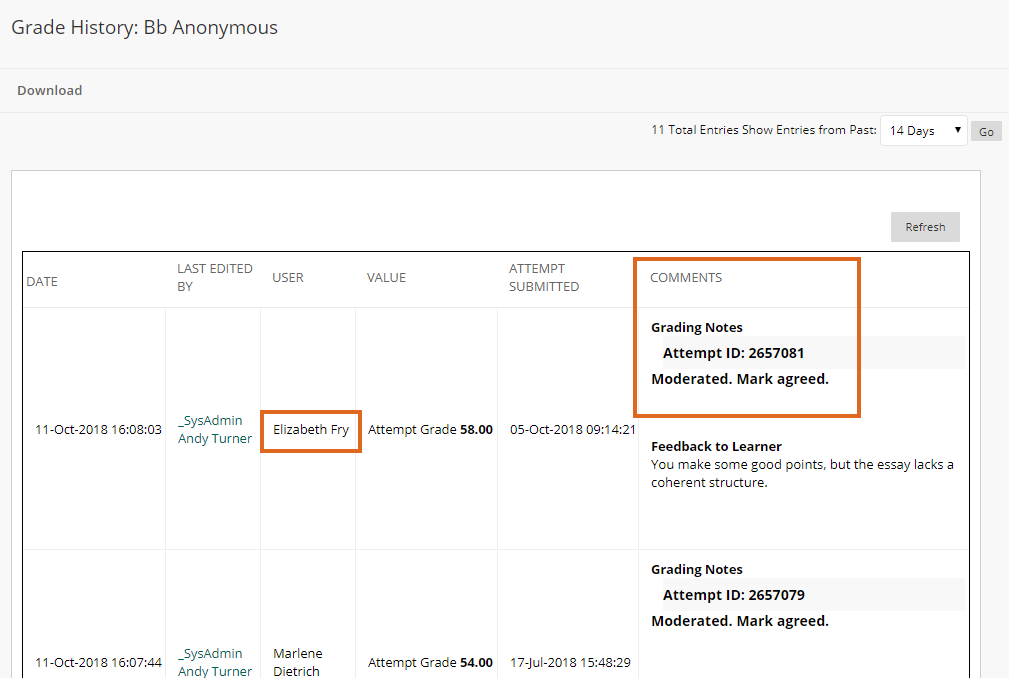The height and width of the screenshot is (678, 1009).
Task: Select the user name Elizabeth Fry
Action: 311,430
